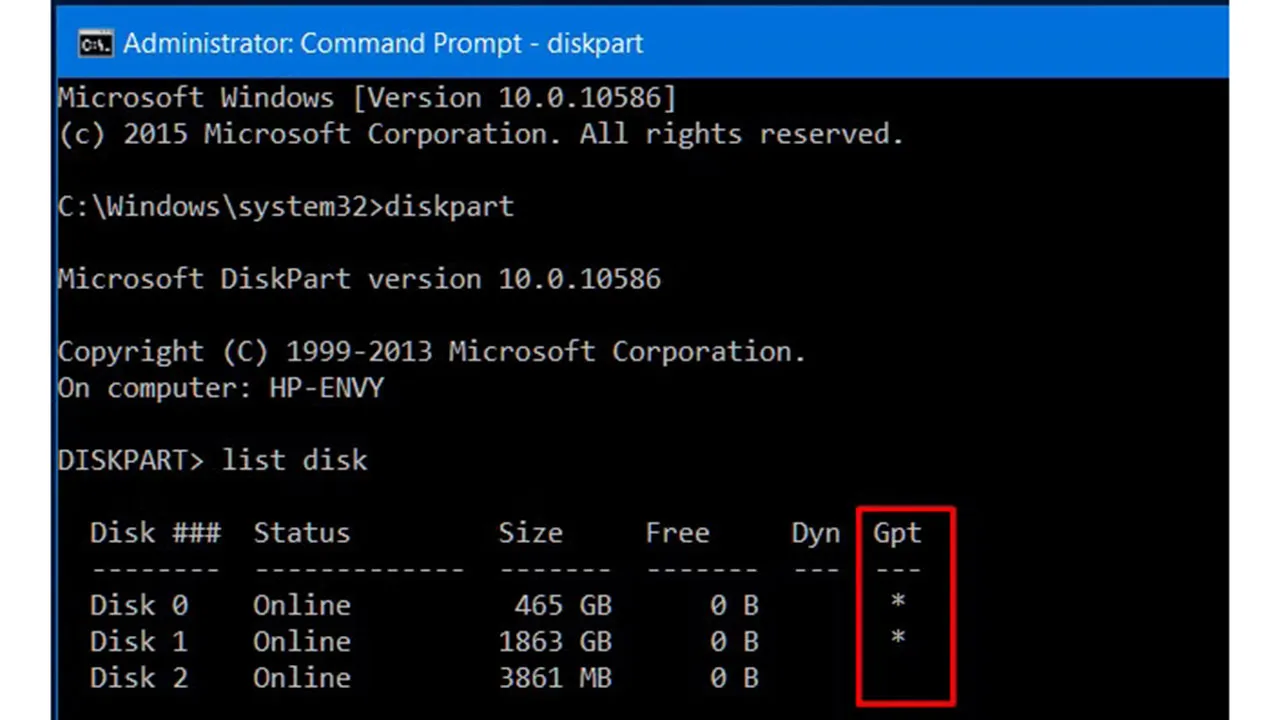The image size is (1280, 720).
Task: Select the Dyn column header
Action: tap(815, 532)
